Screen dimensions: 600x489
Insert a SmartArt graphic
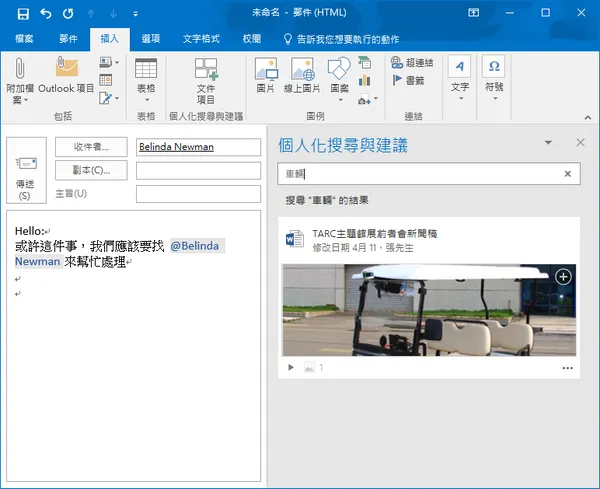pos(365,62)
